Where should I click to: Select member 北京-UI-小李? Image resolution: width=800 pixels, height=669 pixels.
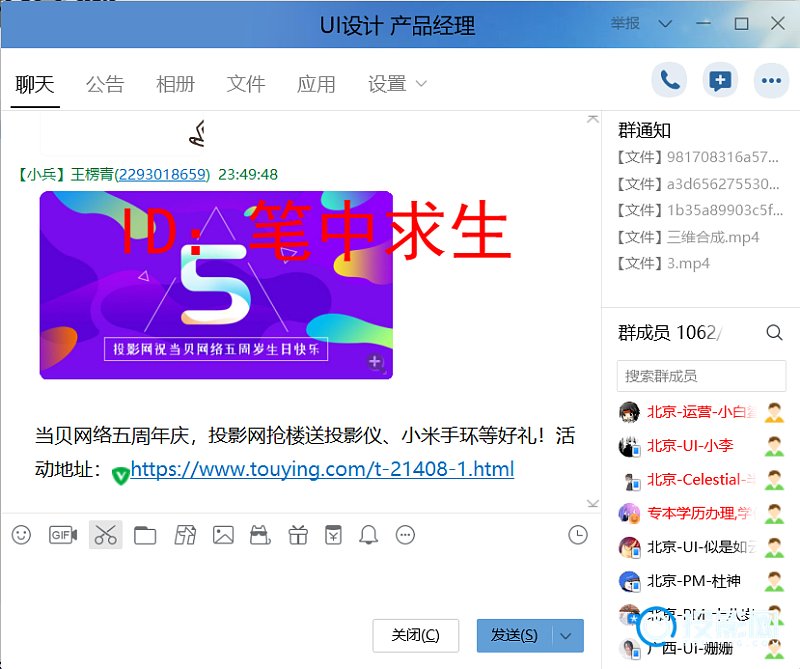click(x=690, y=446)
